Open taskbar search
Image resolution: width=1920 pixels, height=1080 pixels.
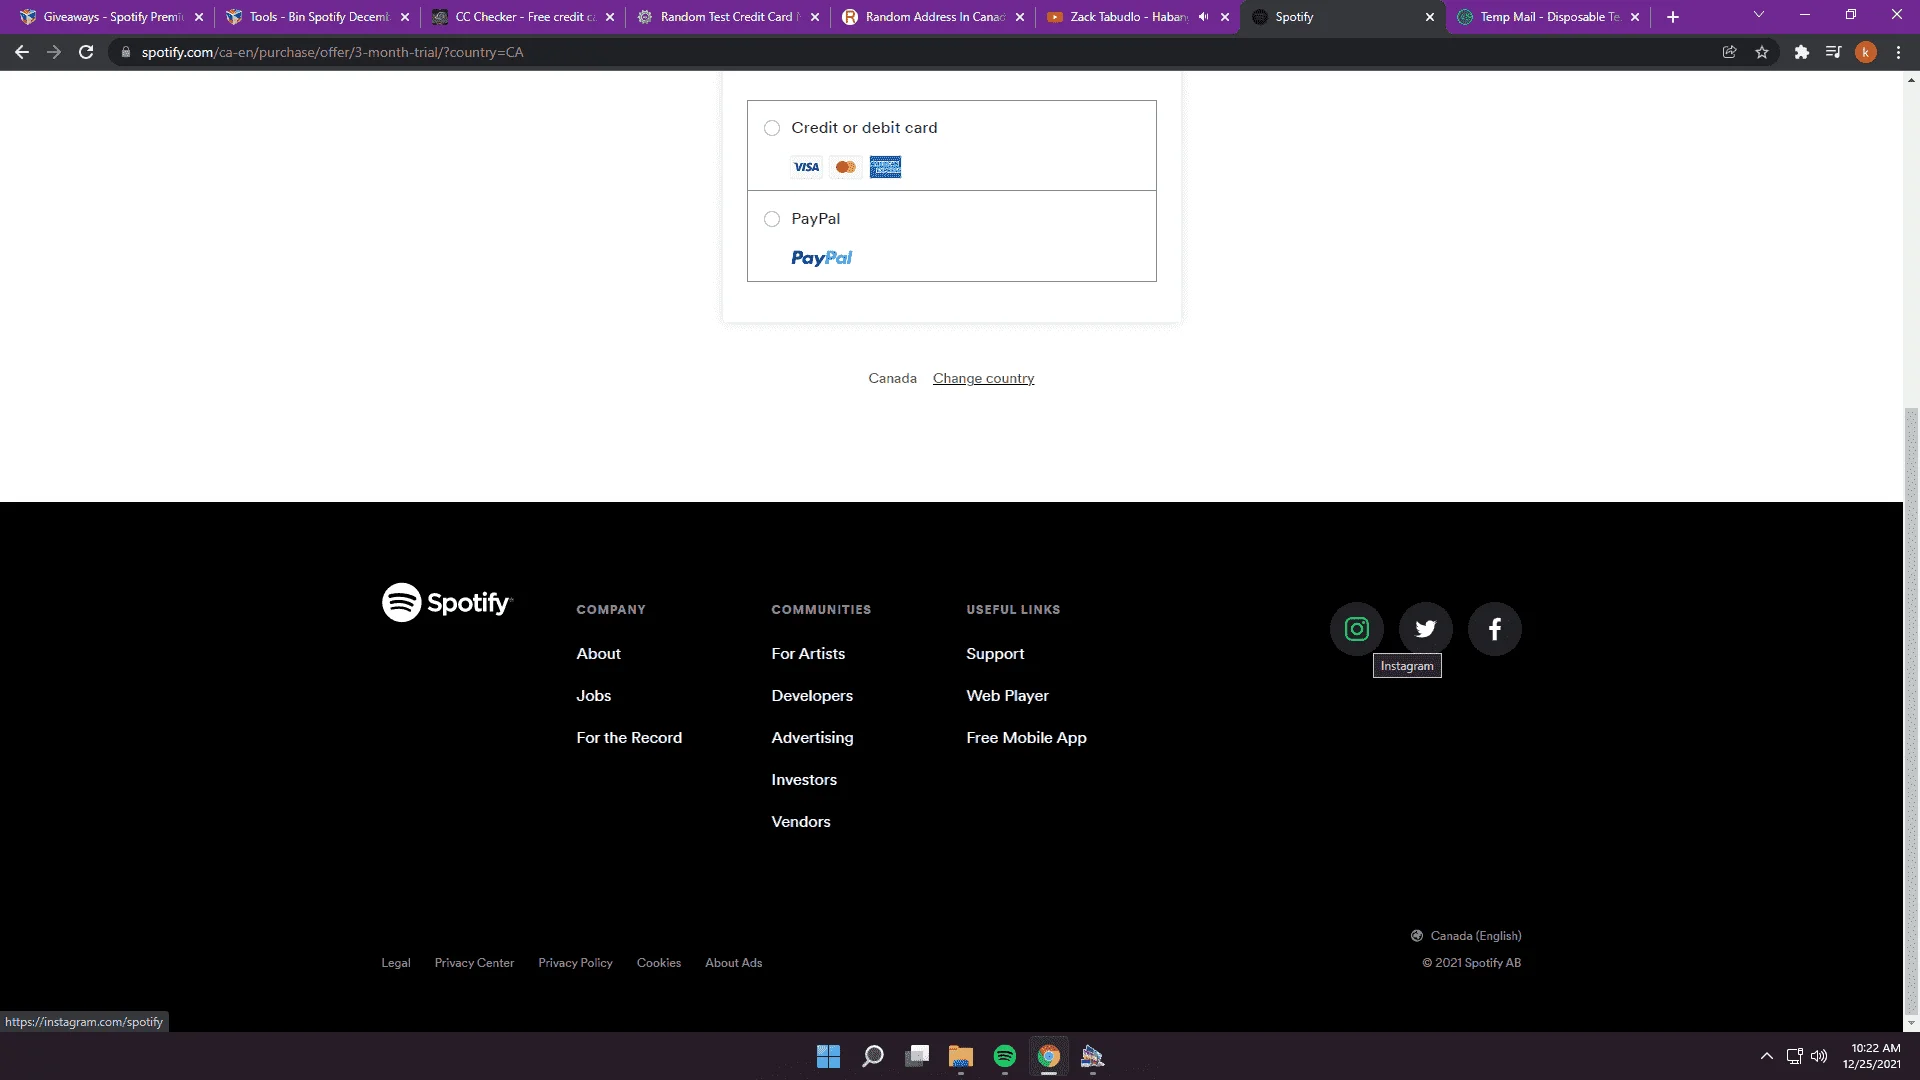point(872,1056)
